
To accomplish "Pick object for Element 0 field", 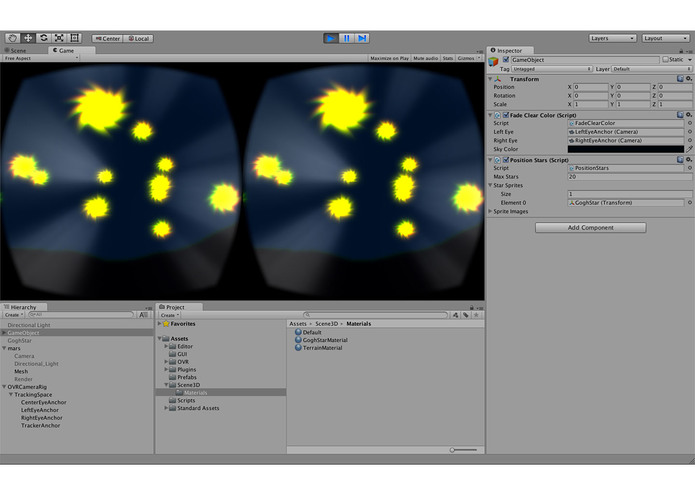I will pos(689,202).
